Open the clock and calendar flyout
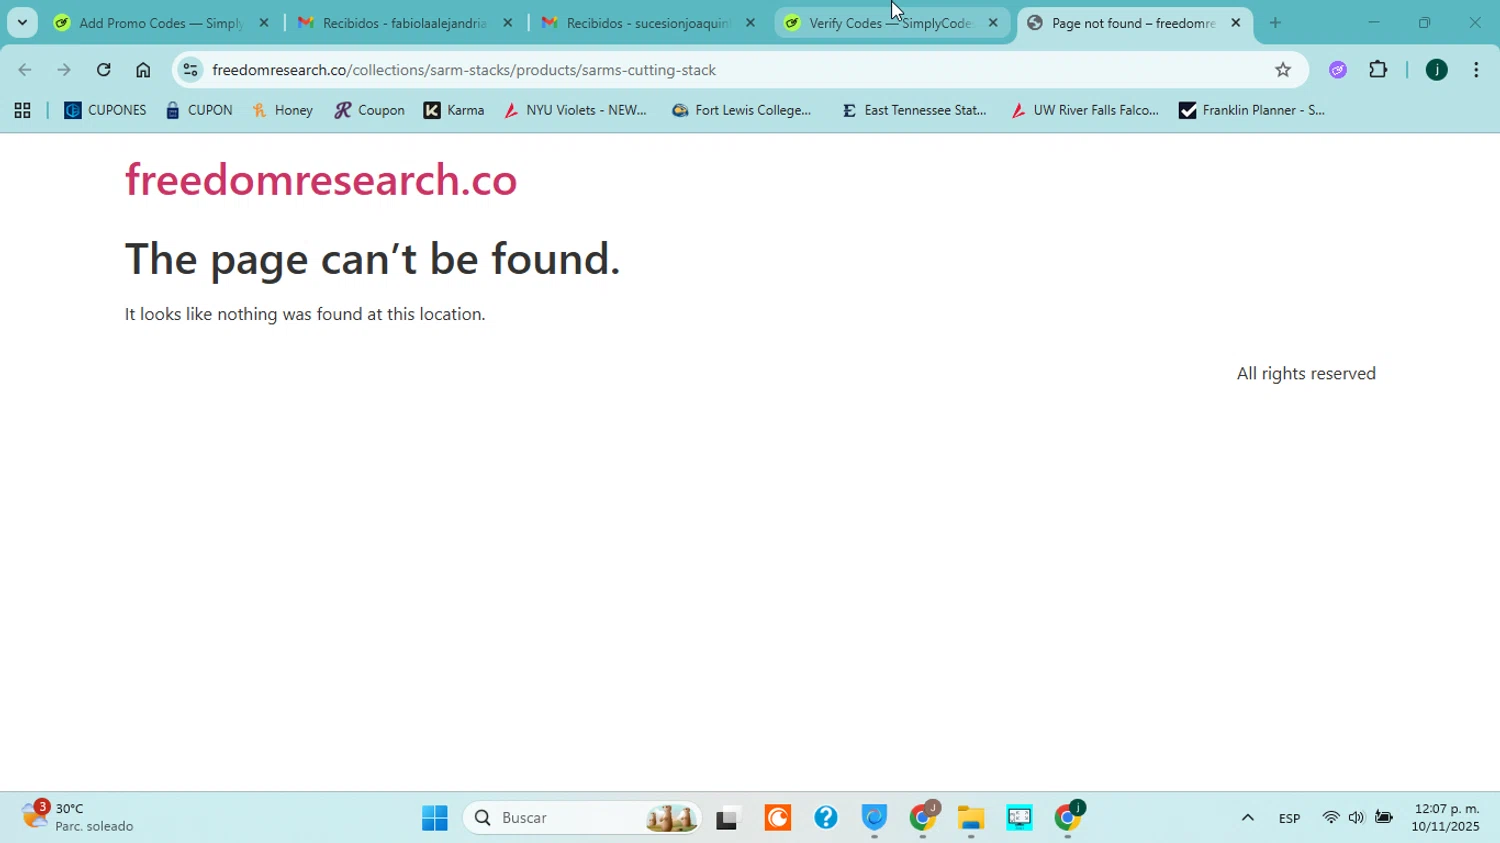 click(x=1446, y=818)
